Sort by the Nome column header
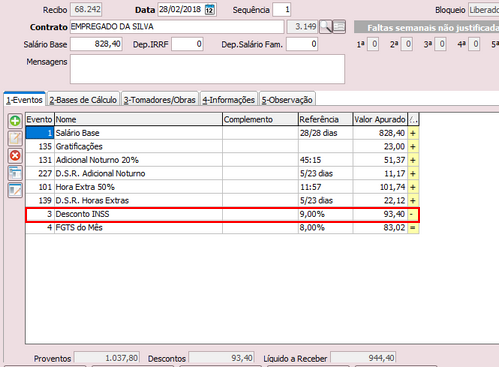Viewport: 499px width, 367px height. click(x=138, y=119)
